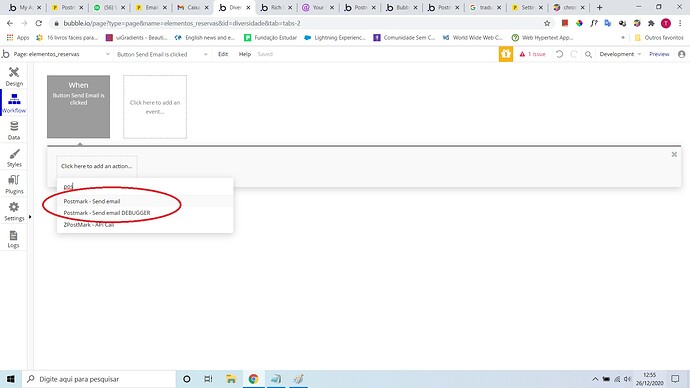Open the issue checker showing 1 issue
Image resolution: width=690 pixels, height=388 pixels.
532,54
